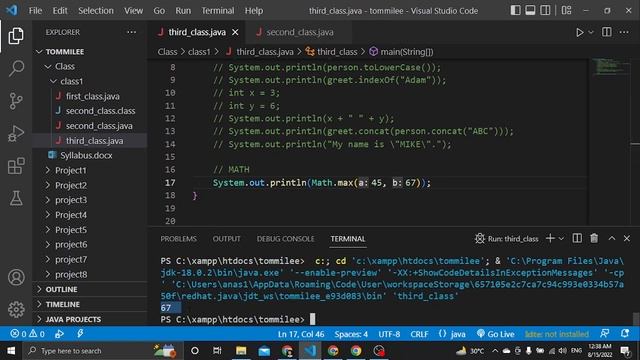Image resolution: width=640 pixels, height=360 pixels.
Task: Split the editor to the right
Action: click(607, 32)
